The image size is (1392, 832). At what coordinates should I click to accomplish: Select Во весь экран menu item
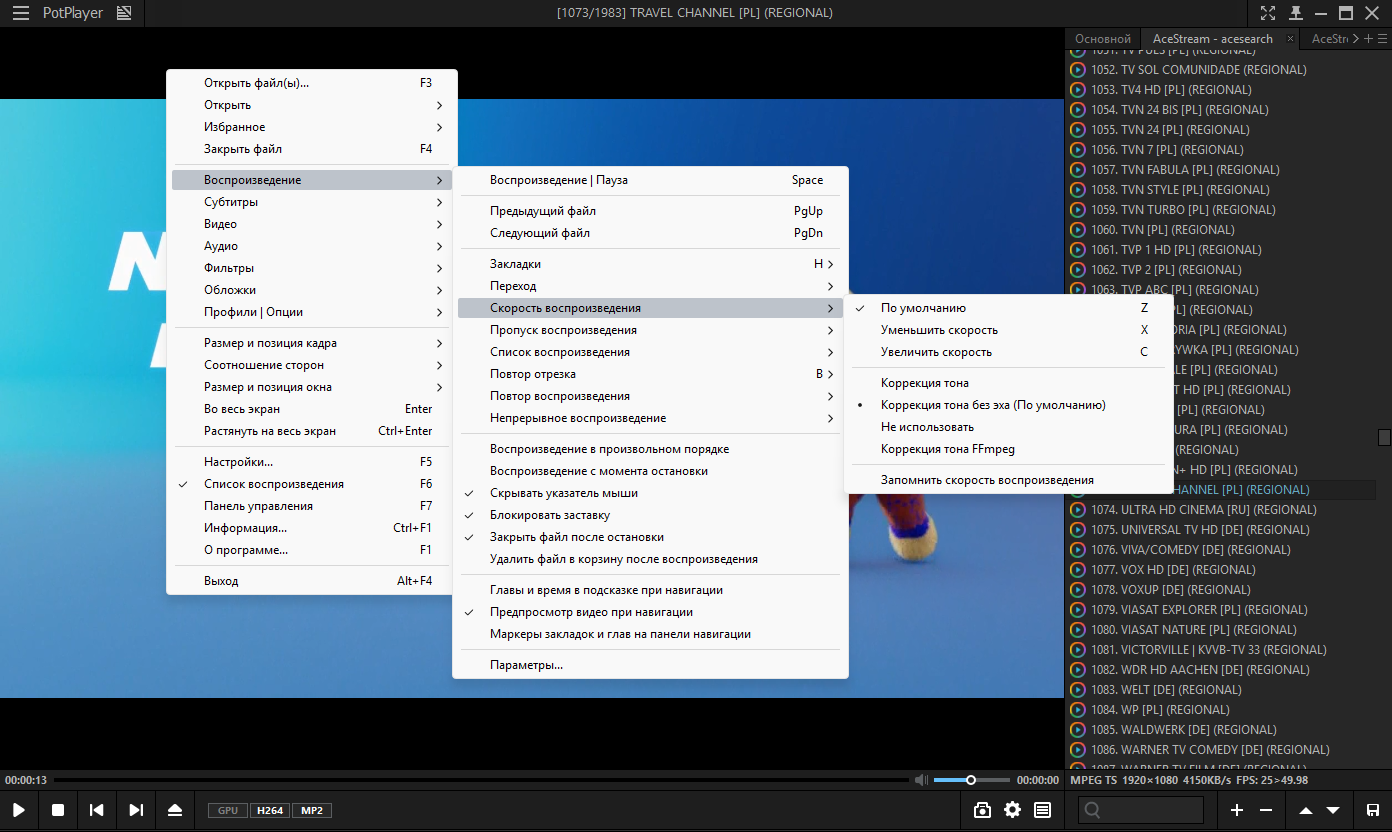tap(312, 409)
